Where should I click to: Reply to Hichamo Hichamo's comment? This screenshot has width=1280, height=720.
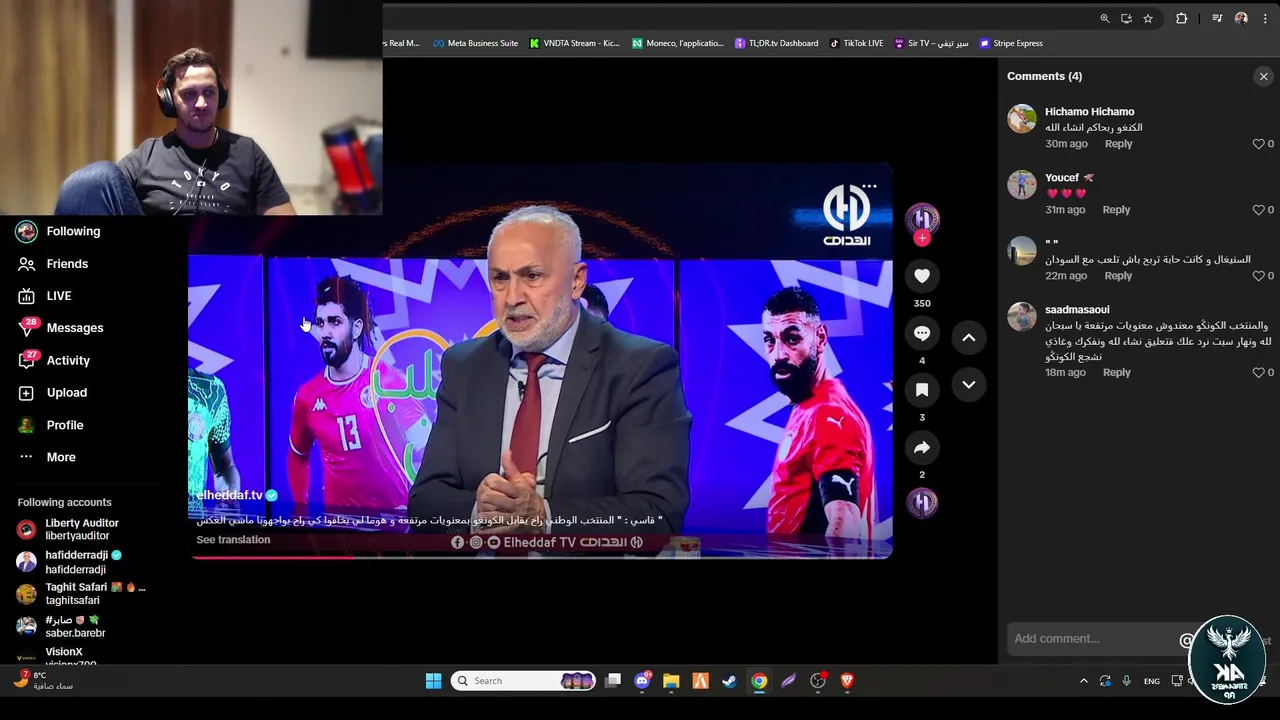pos(1118,144)
